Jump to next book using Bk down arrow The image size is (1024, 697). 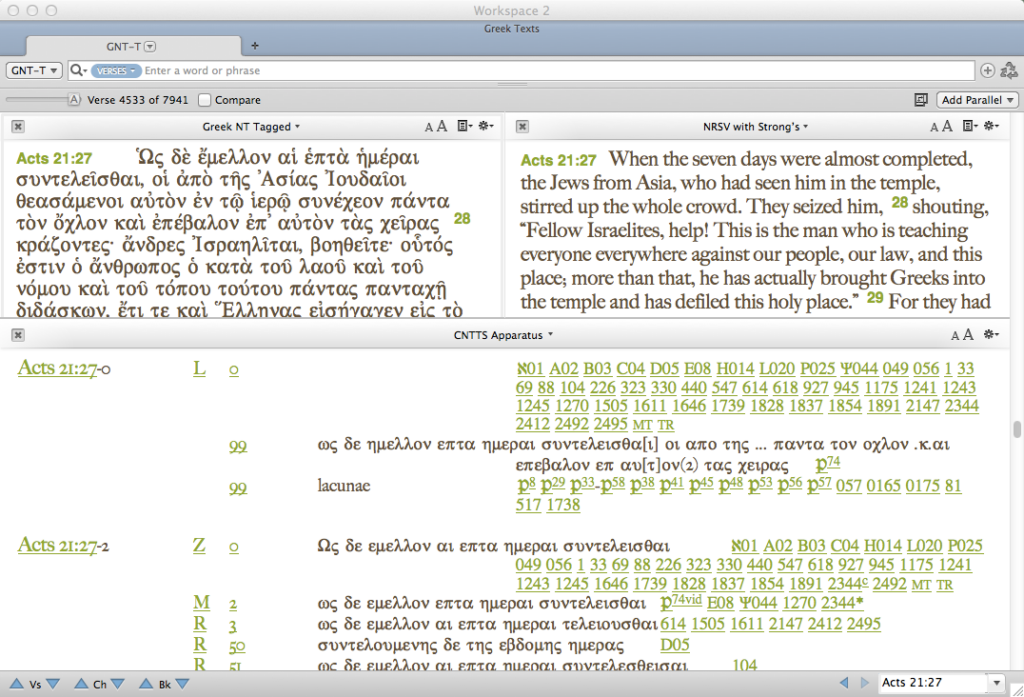(x=180, y=684)
